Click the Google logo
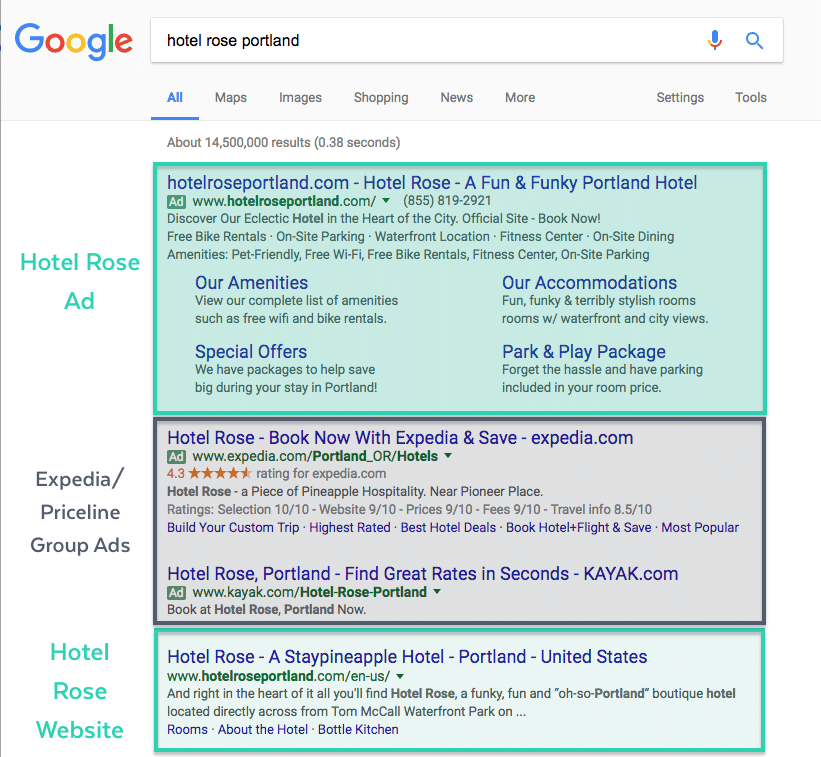The height and width of the screenshot is (757, 821). pos(73,41)
